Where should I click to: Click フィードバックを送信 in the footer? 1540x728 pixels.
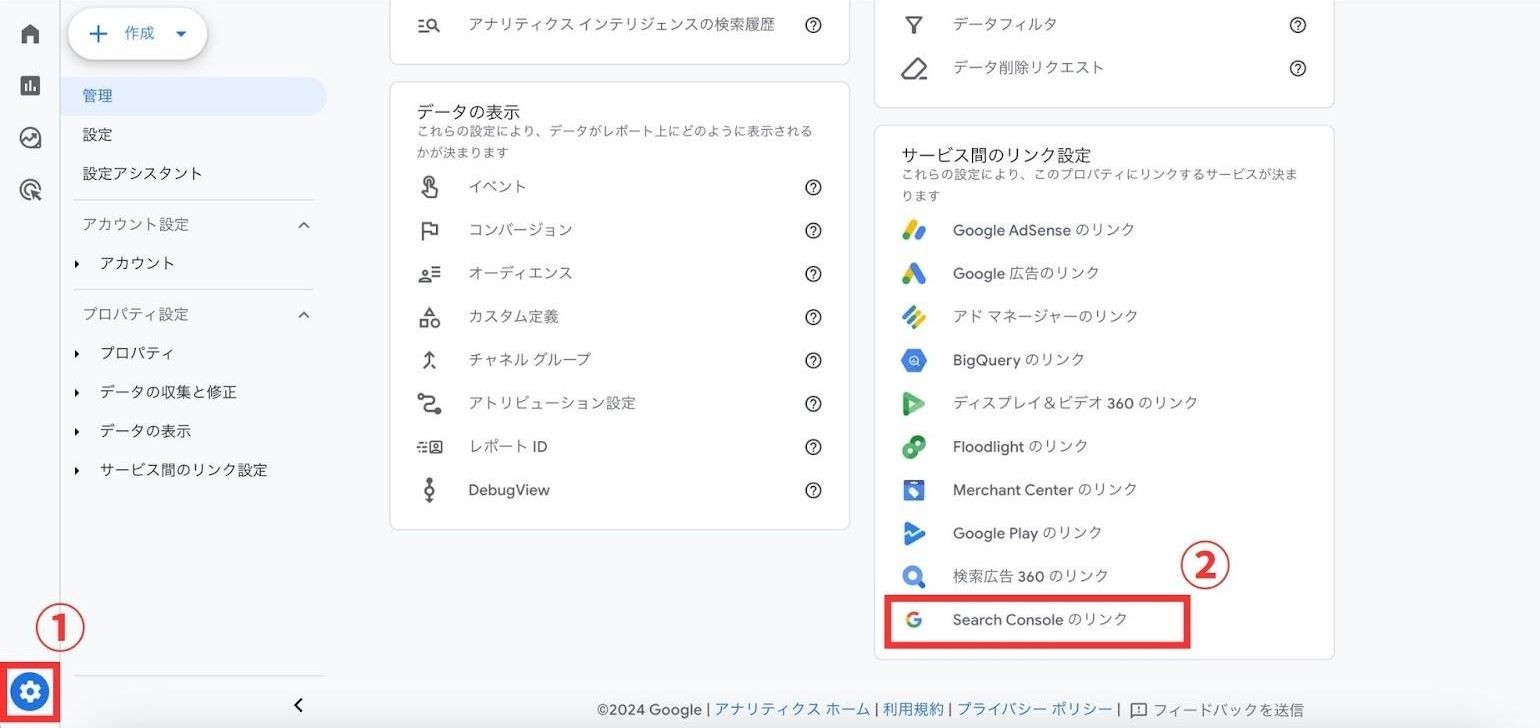[x=1217, y=710]
